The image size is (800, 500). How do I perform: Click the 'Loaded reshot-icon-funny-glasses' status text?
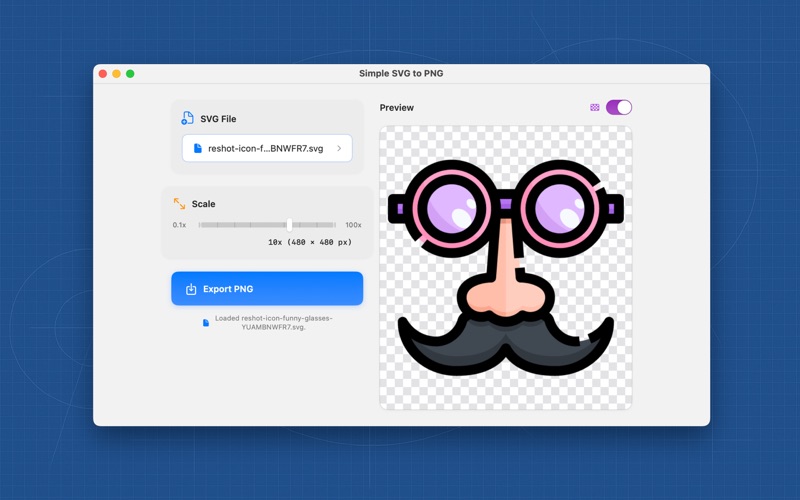[x=273, y=322]
